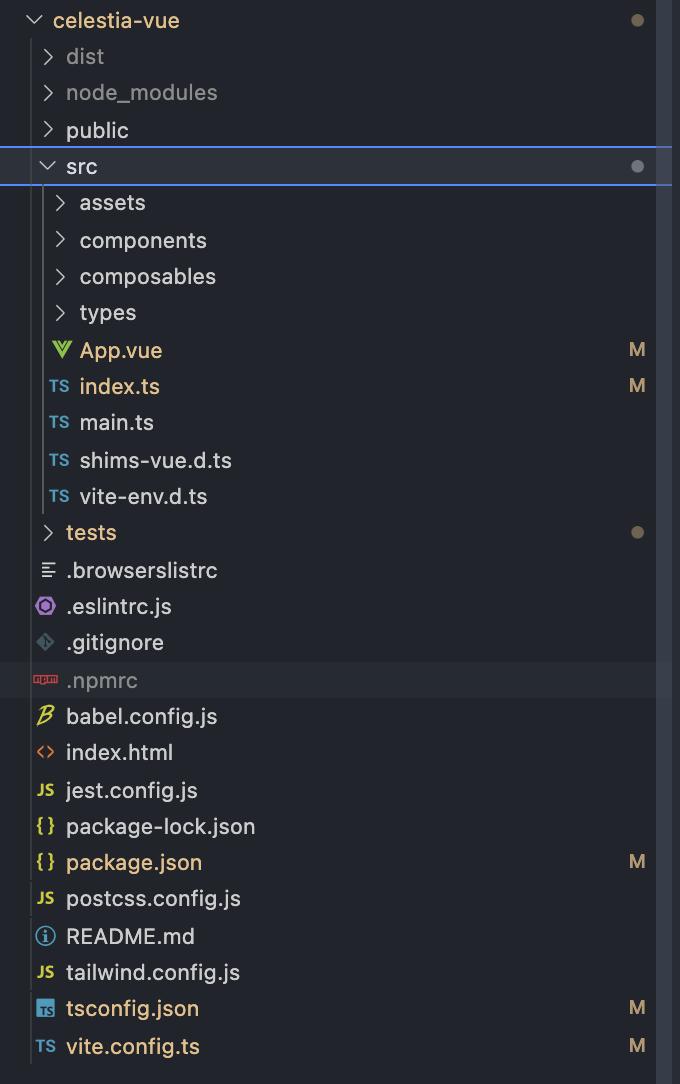The width and height of the screenshot is (680, 1084).
Task: Select the package.json file
Action: [134, 862]
